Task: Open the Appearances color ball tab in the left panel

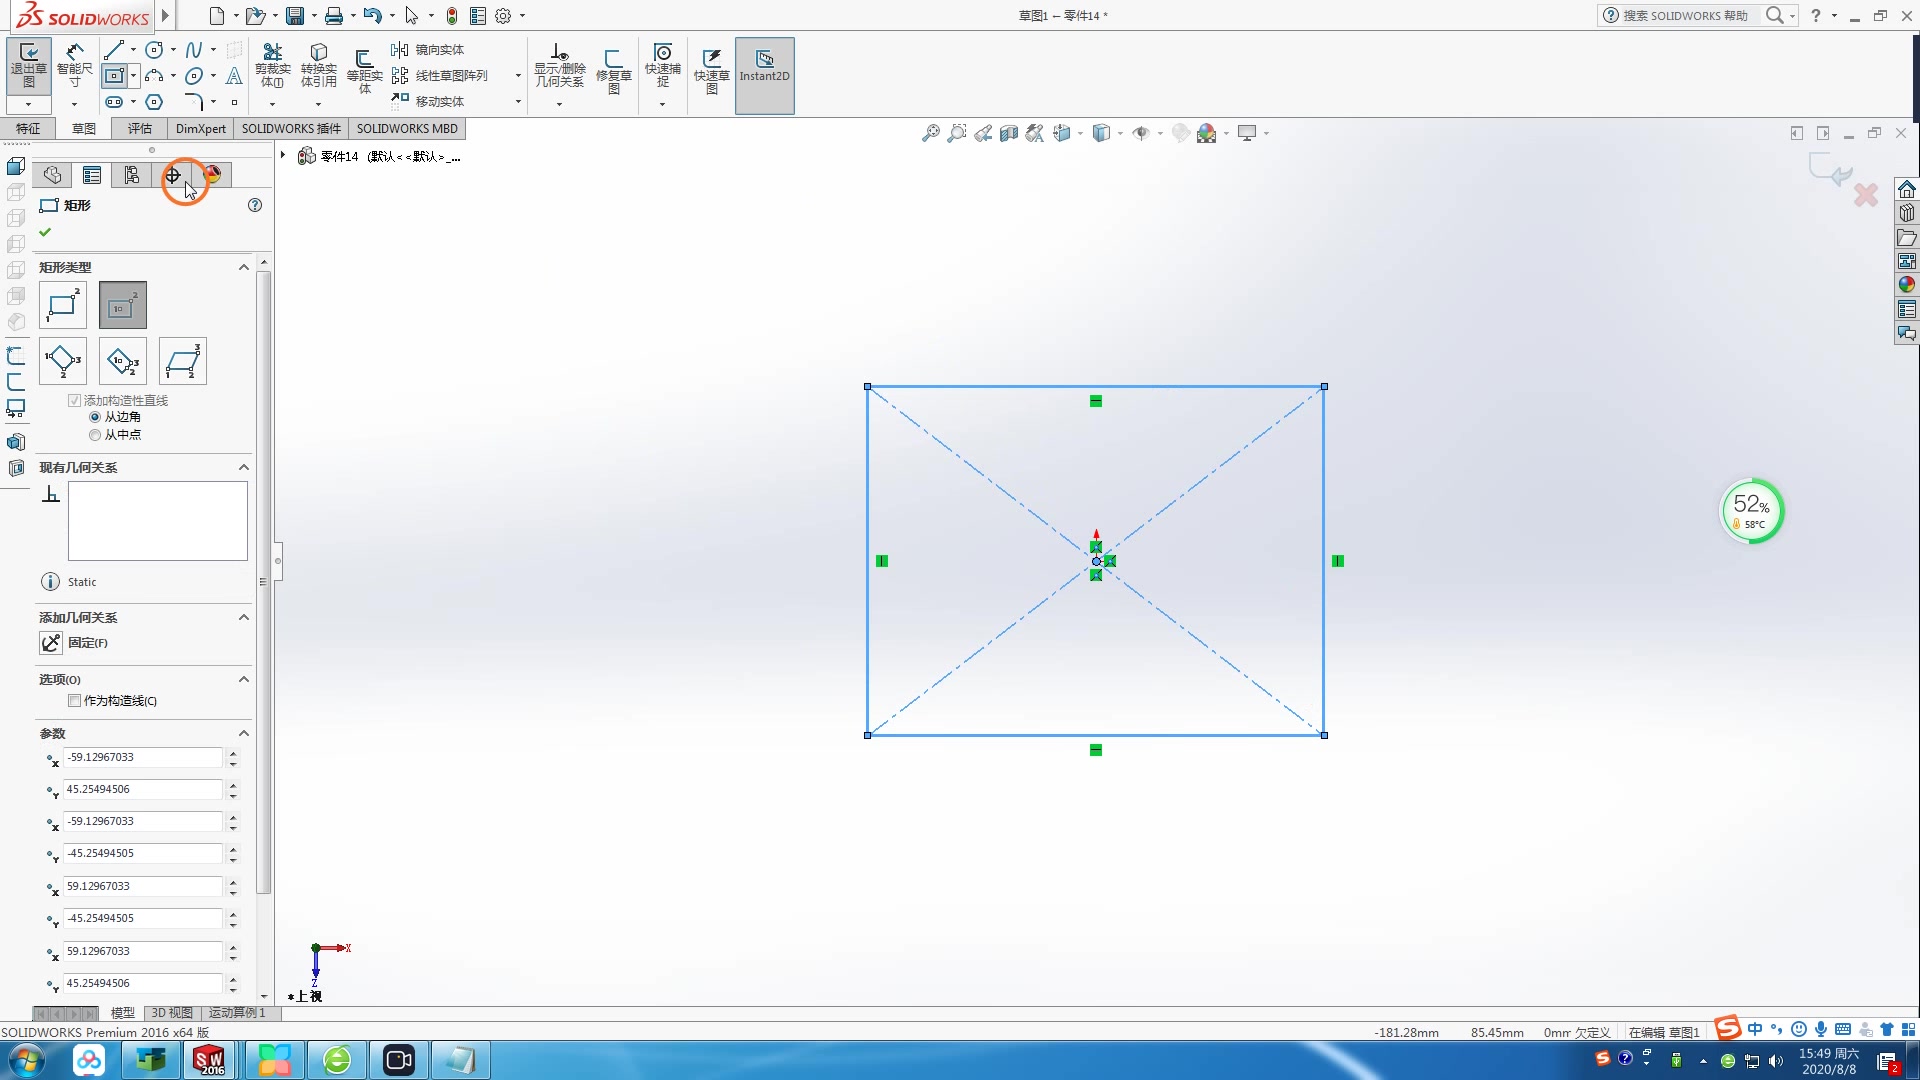Action: coord(212,175)
